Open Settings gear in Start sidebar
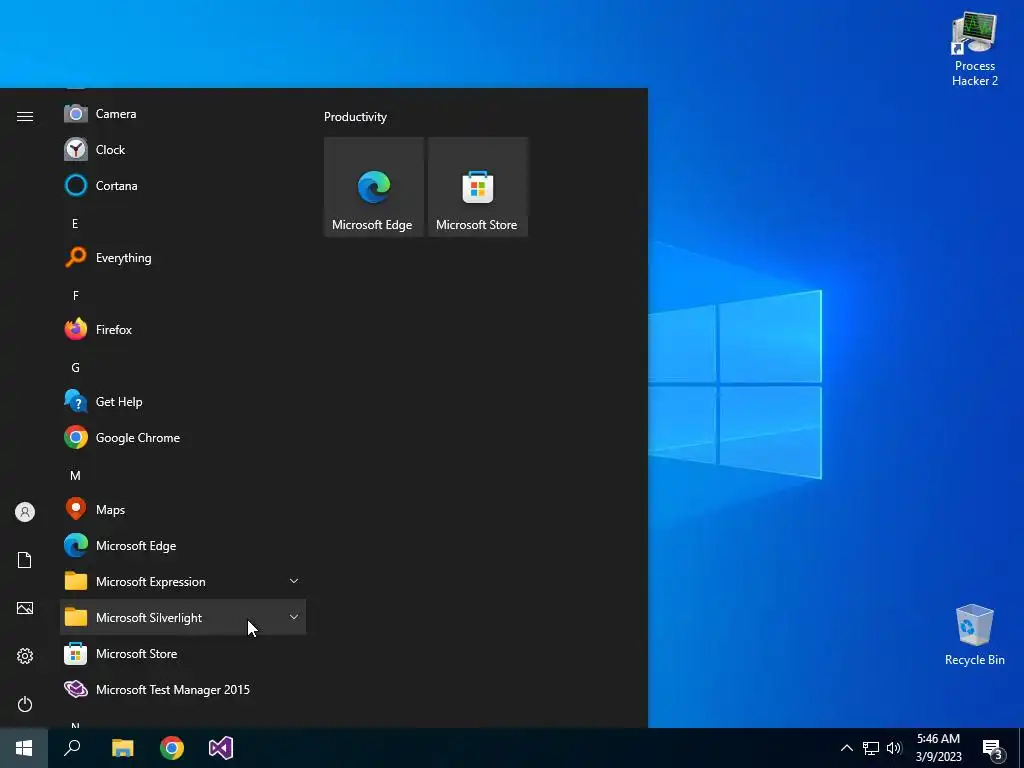 click(x=25, y=656)
